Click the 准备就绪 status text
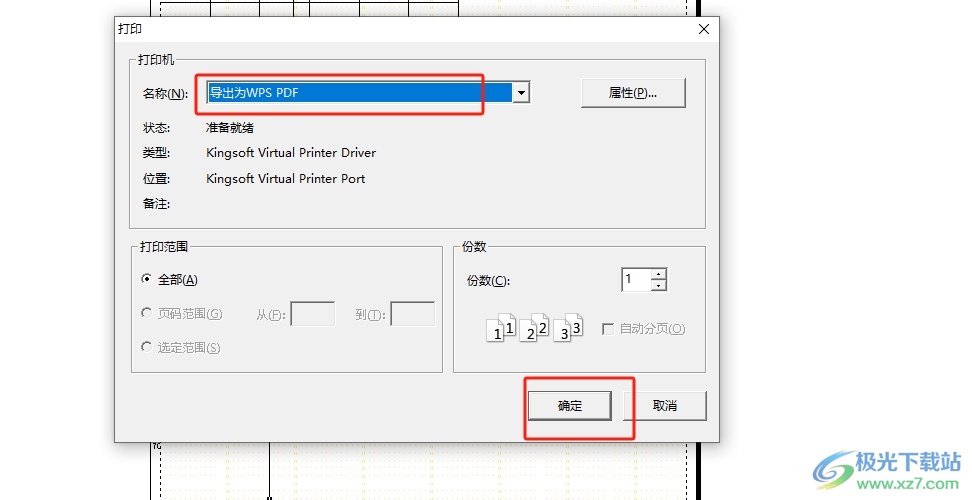 (x=230, y=128)
